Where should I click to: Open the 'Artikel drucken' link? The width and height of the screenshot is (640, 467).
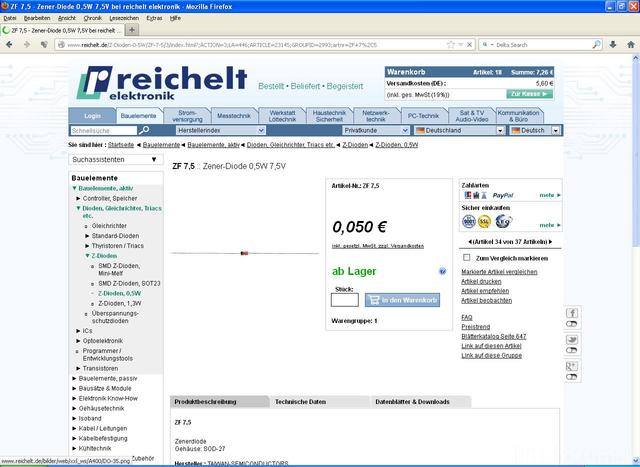481,282
